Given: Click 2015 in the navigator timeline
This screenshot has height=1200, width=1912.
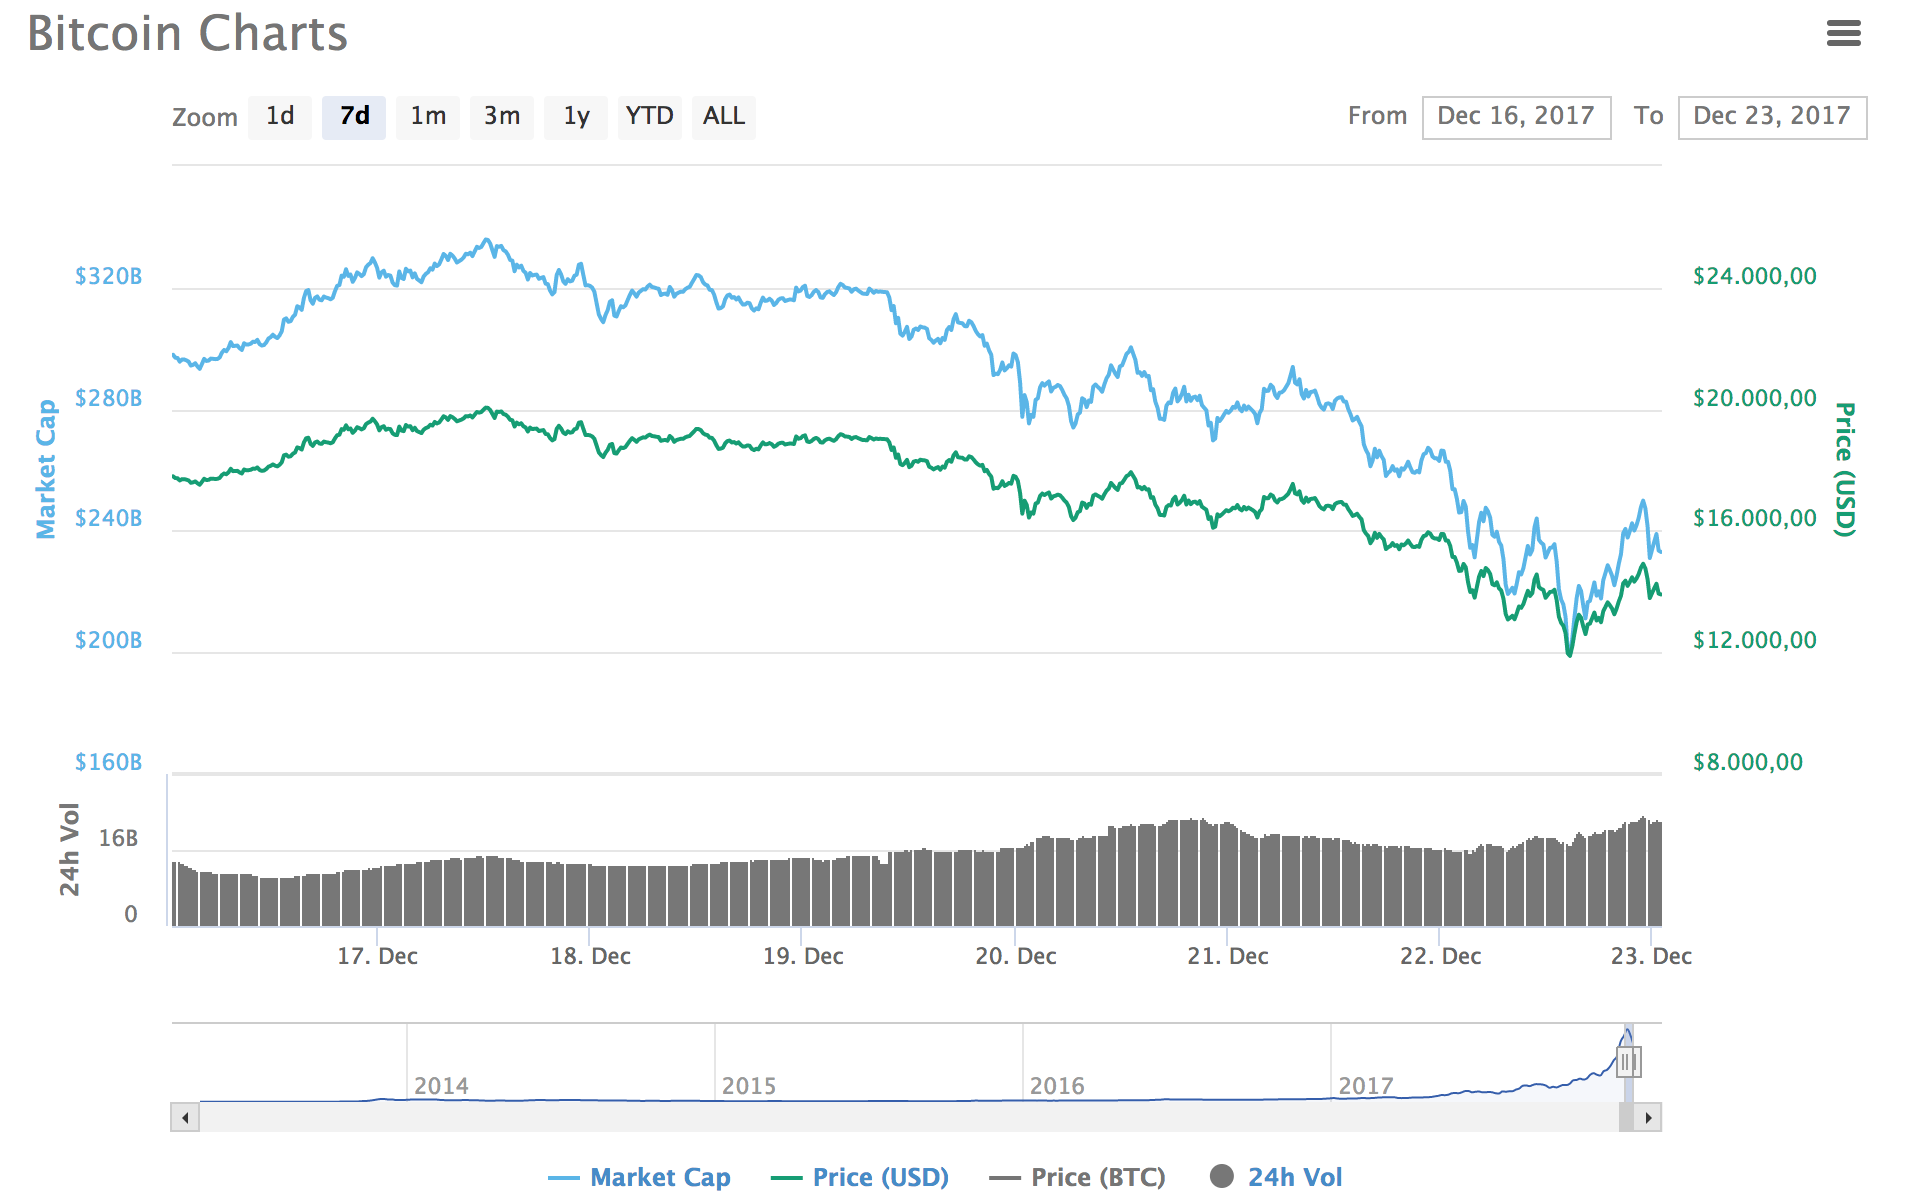Looking at the screenshot, I should point(749,1086).
